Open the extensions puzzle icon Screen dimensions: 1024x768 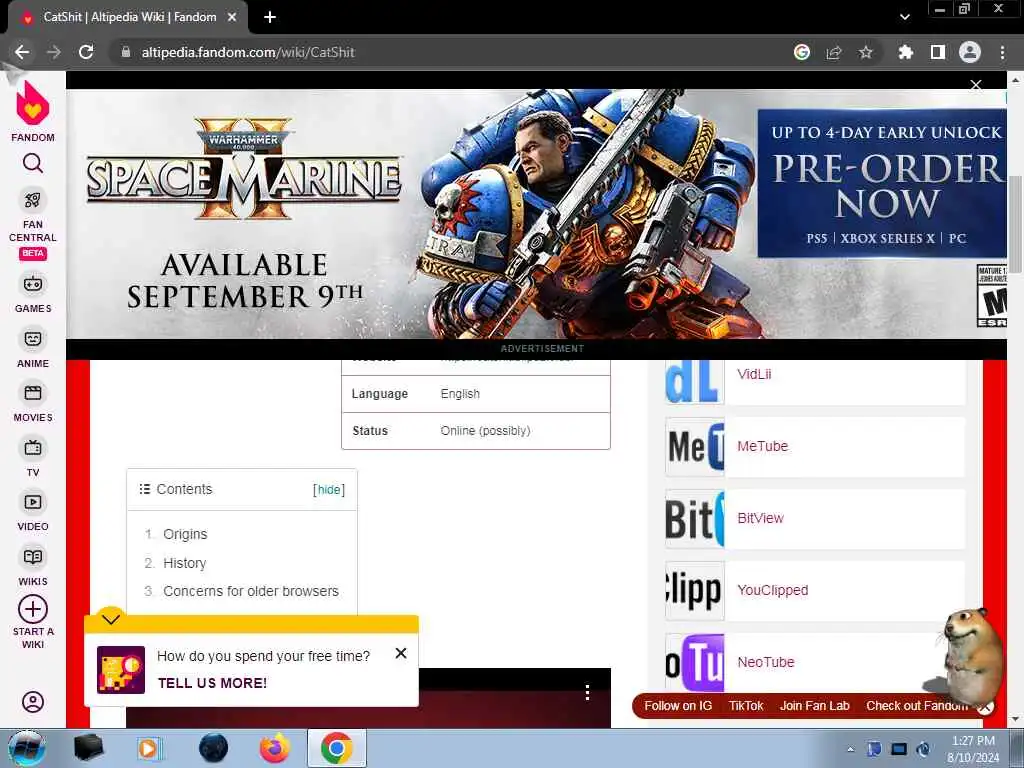[905, 52]
